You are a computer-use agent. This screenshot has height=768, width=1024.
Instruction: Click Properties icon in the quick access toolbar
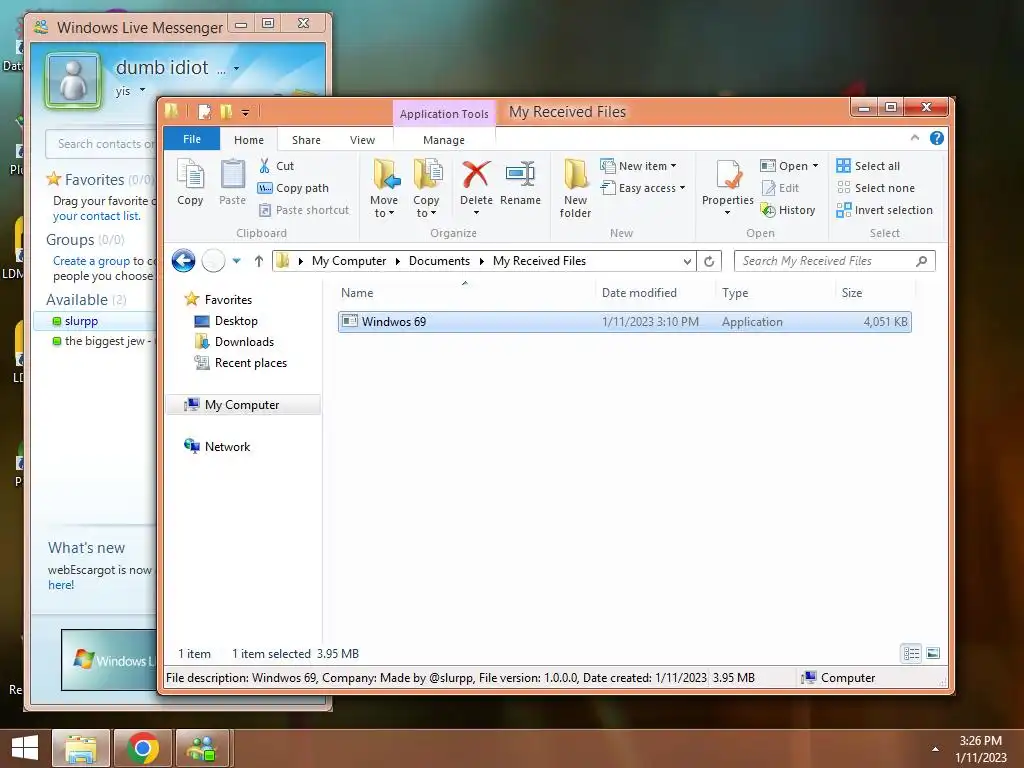click(x=204, y=112)
